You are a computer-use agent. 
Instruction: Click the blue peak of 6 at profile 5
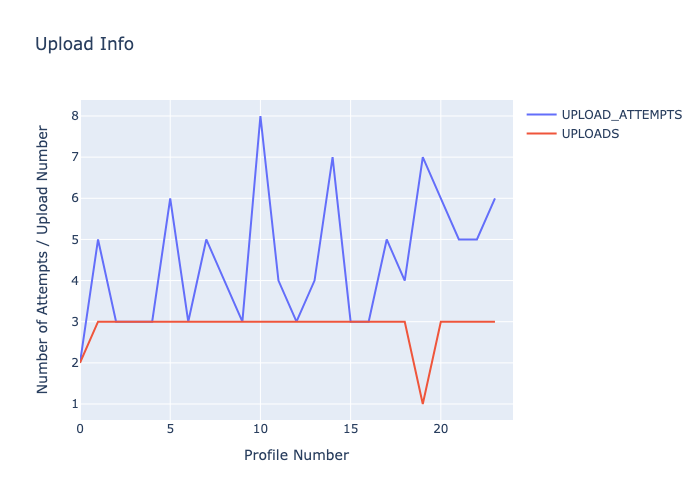(170, 198)
